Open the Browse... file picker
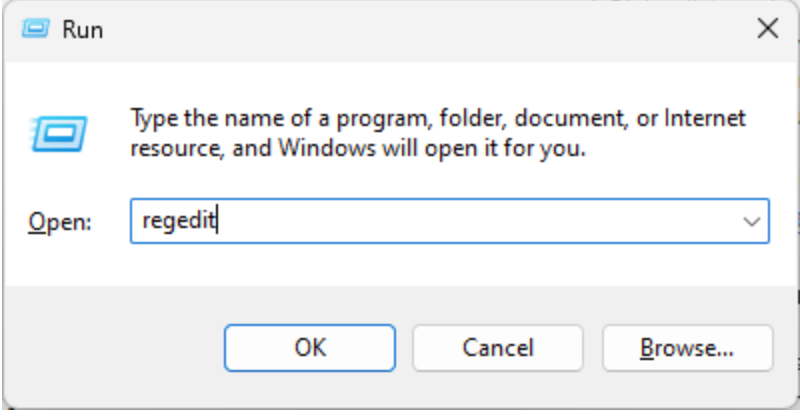 [x=687, y=348]
